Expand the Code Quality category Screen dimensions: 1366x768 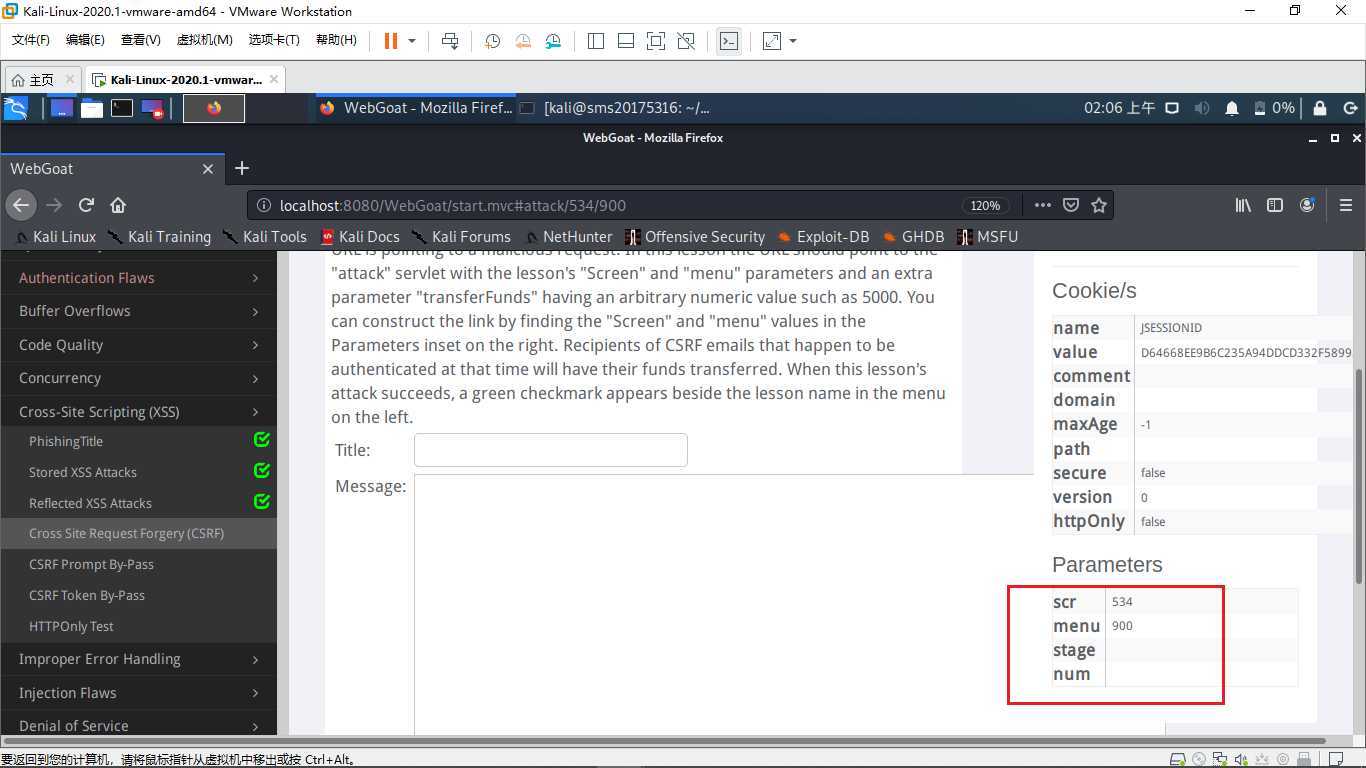[138, 345]
